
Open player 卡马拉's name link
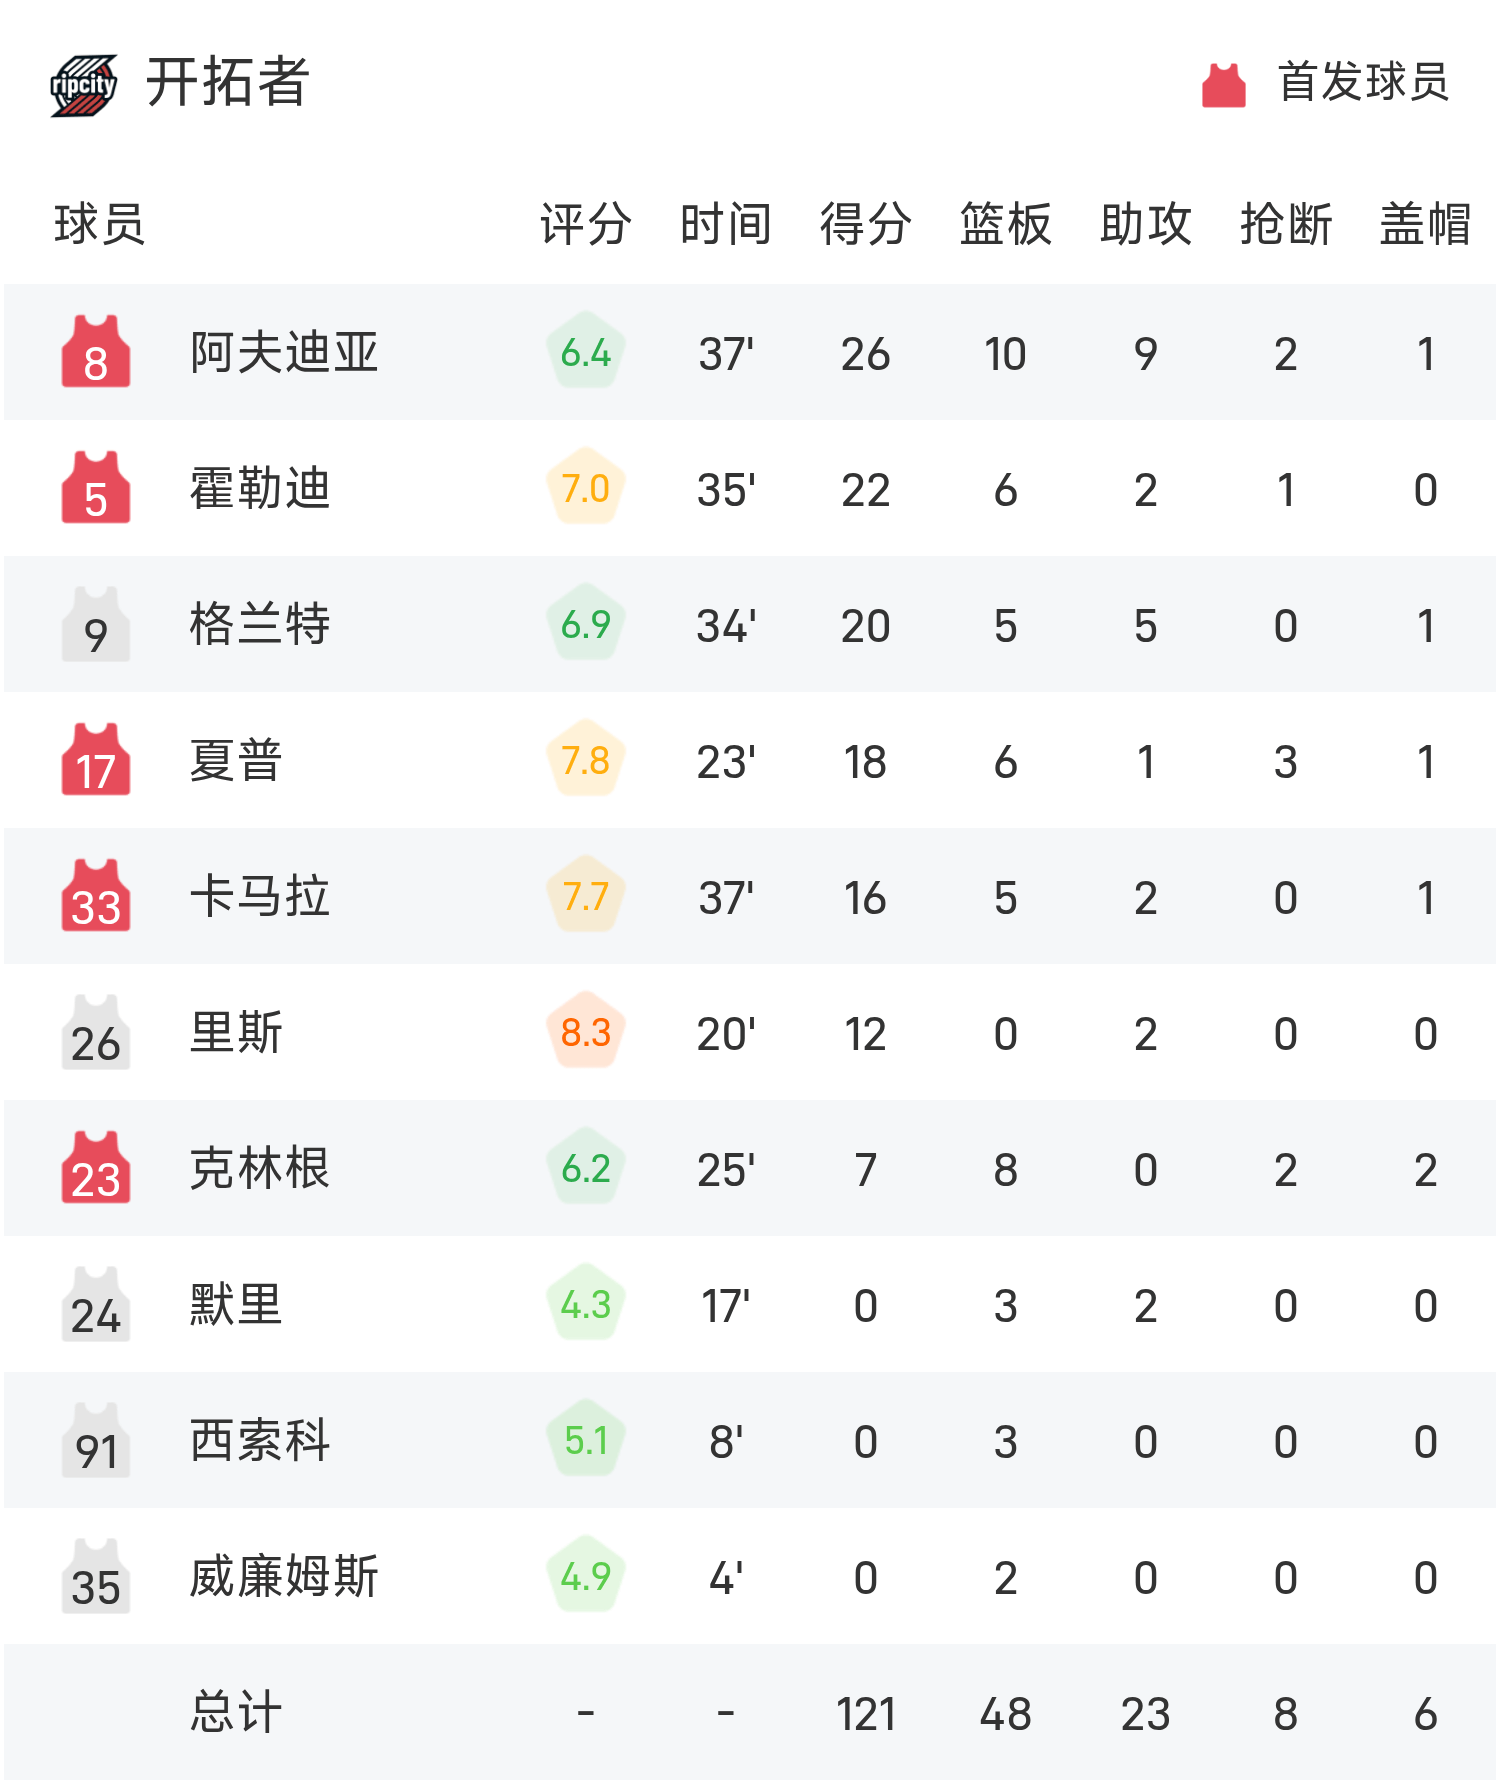[x=260, y=896]
